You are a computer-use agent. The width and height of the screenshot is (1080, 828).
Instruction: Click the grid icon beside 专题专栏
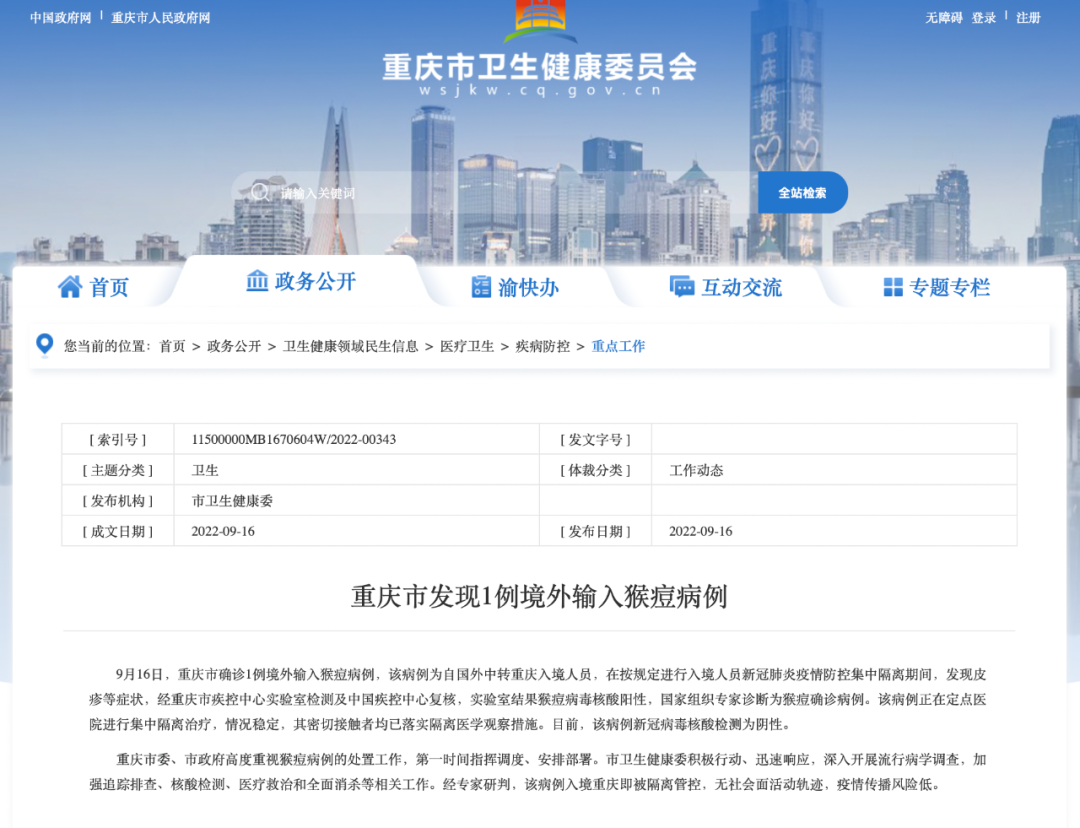coord(893,287)
